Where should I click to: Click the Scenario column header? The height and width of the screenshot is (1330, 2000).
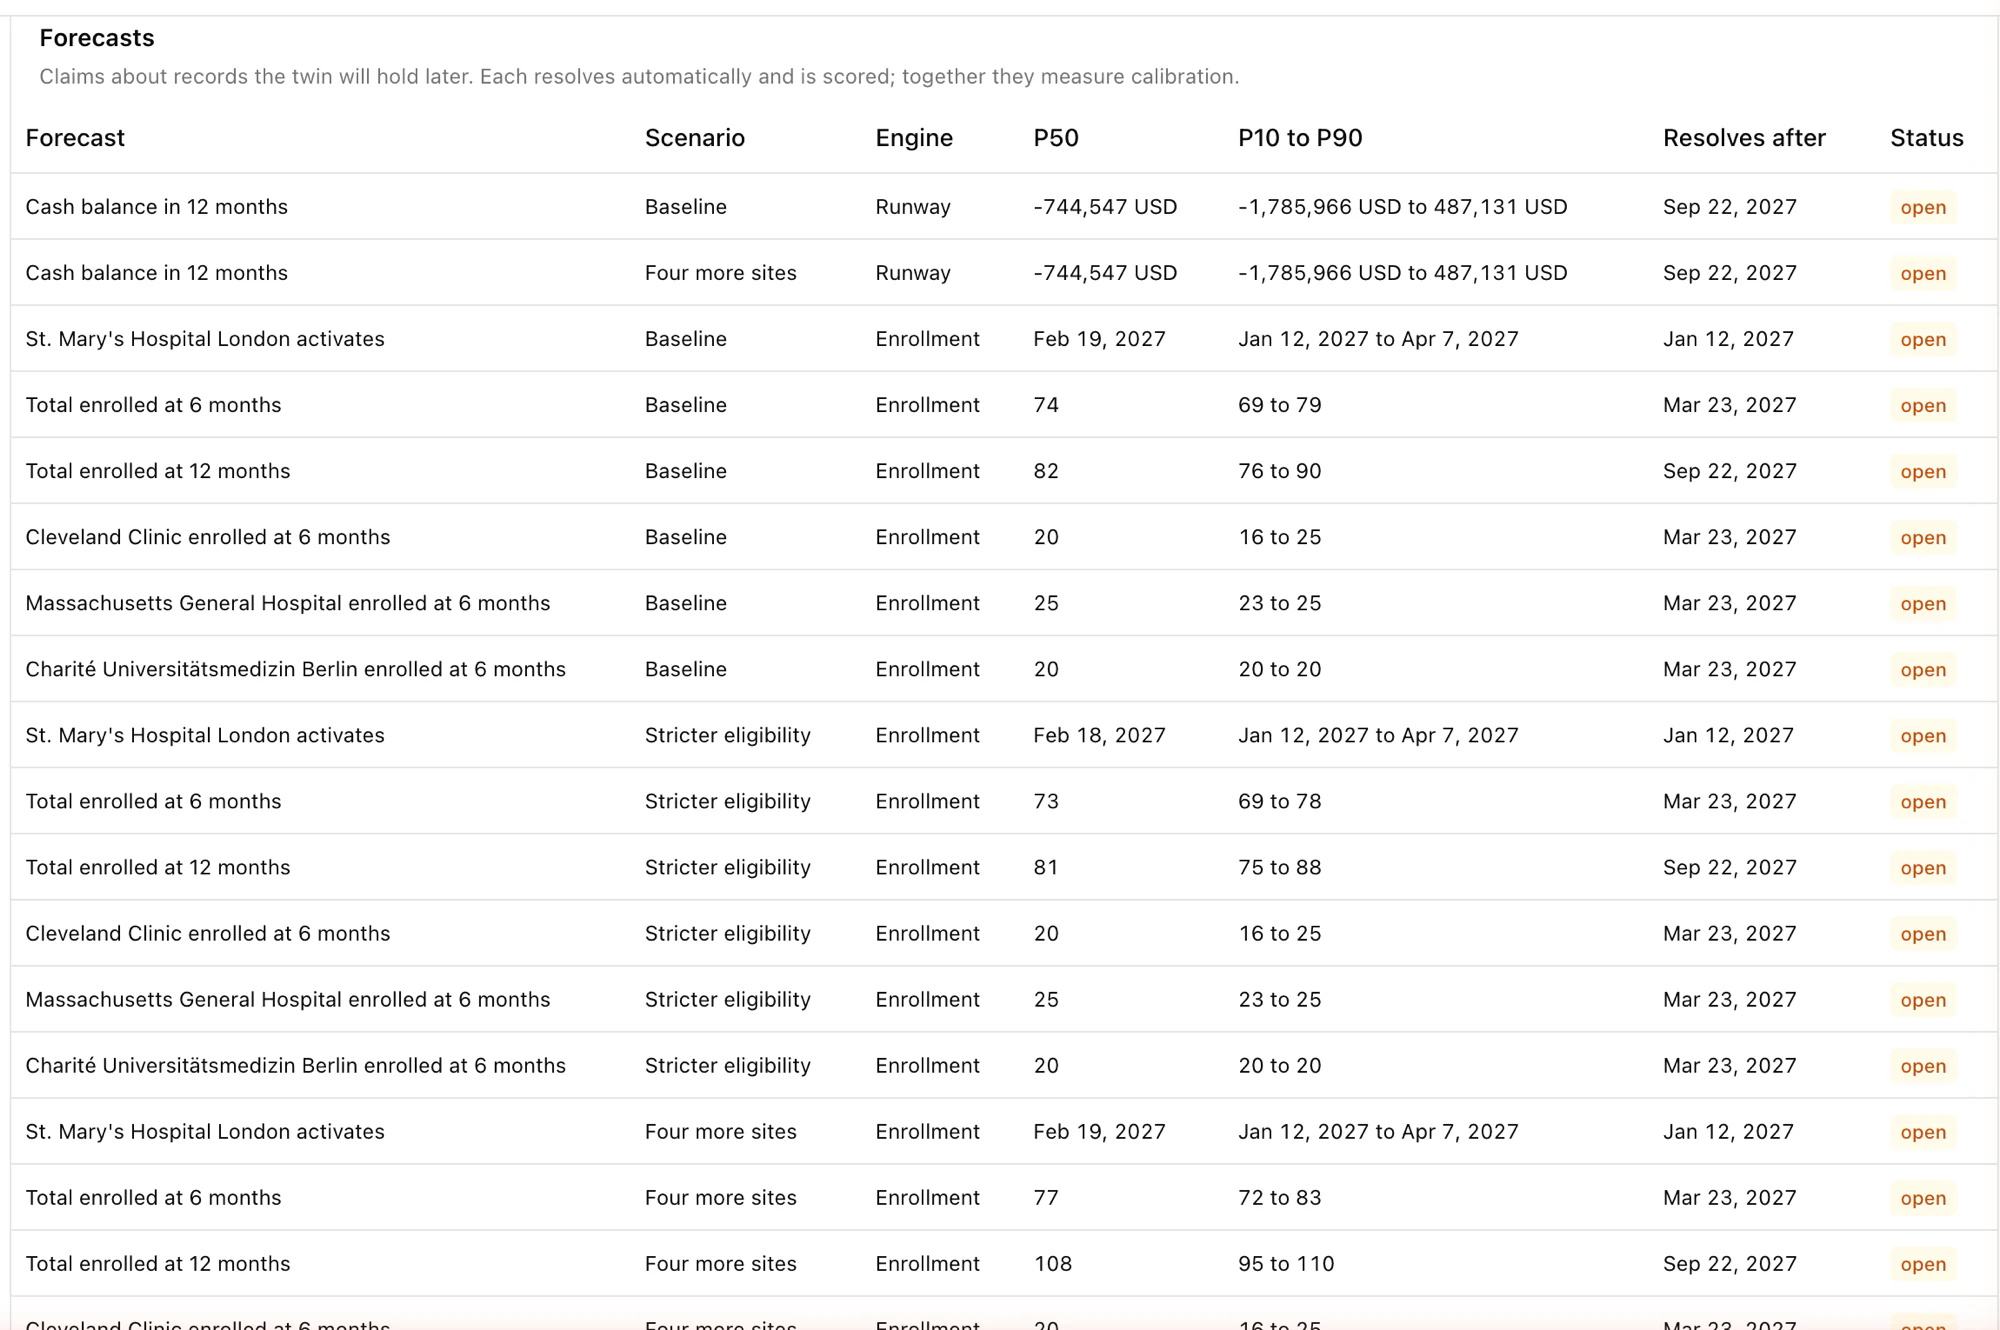click(x=695, y=138)
